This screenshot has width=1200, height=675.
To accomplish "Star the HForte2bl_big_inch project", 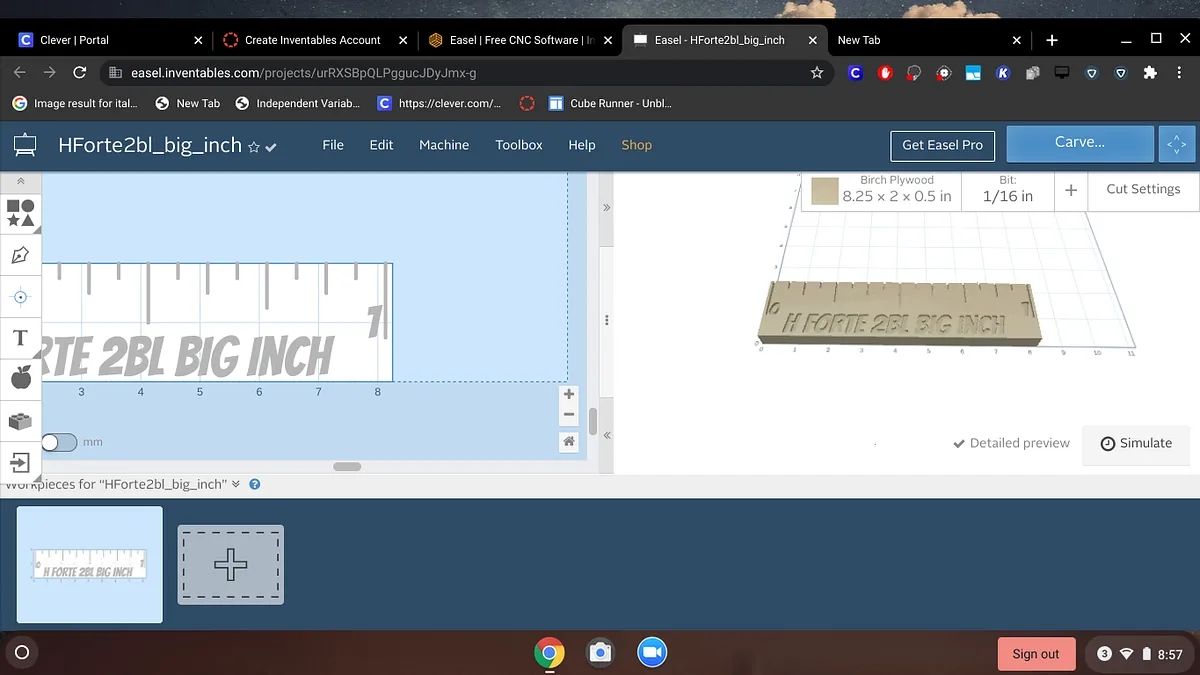I will coord(254,147).
